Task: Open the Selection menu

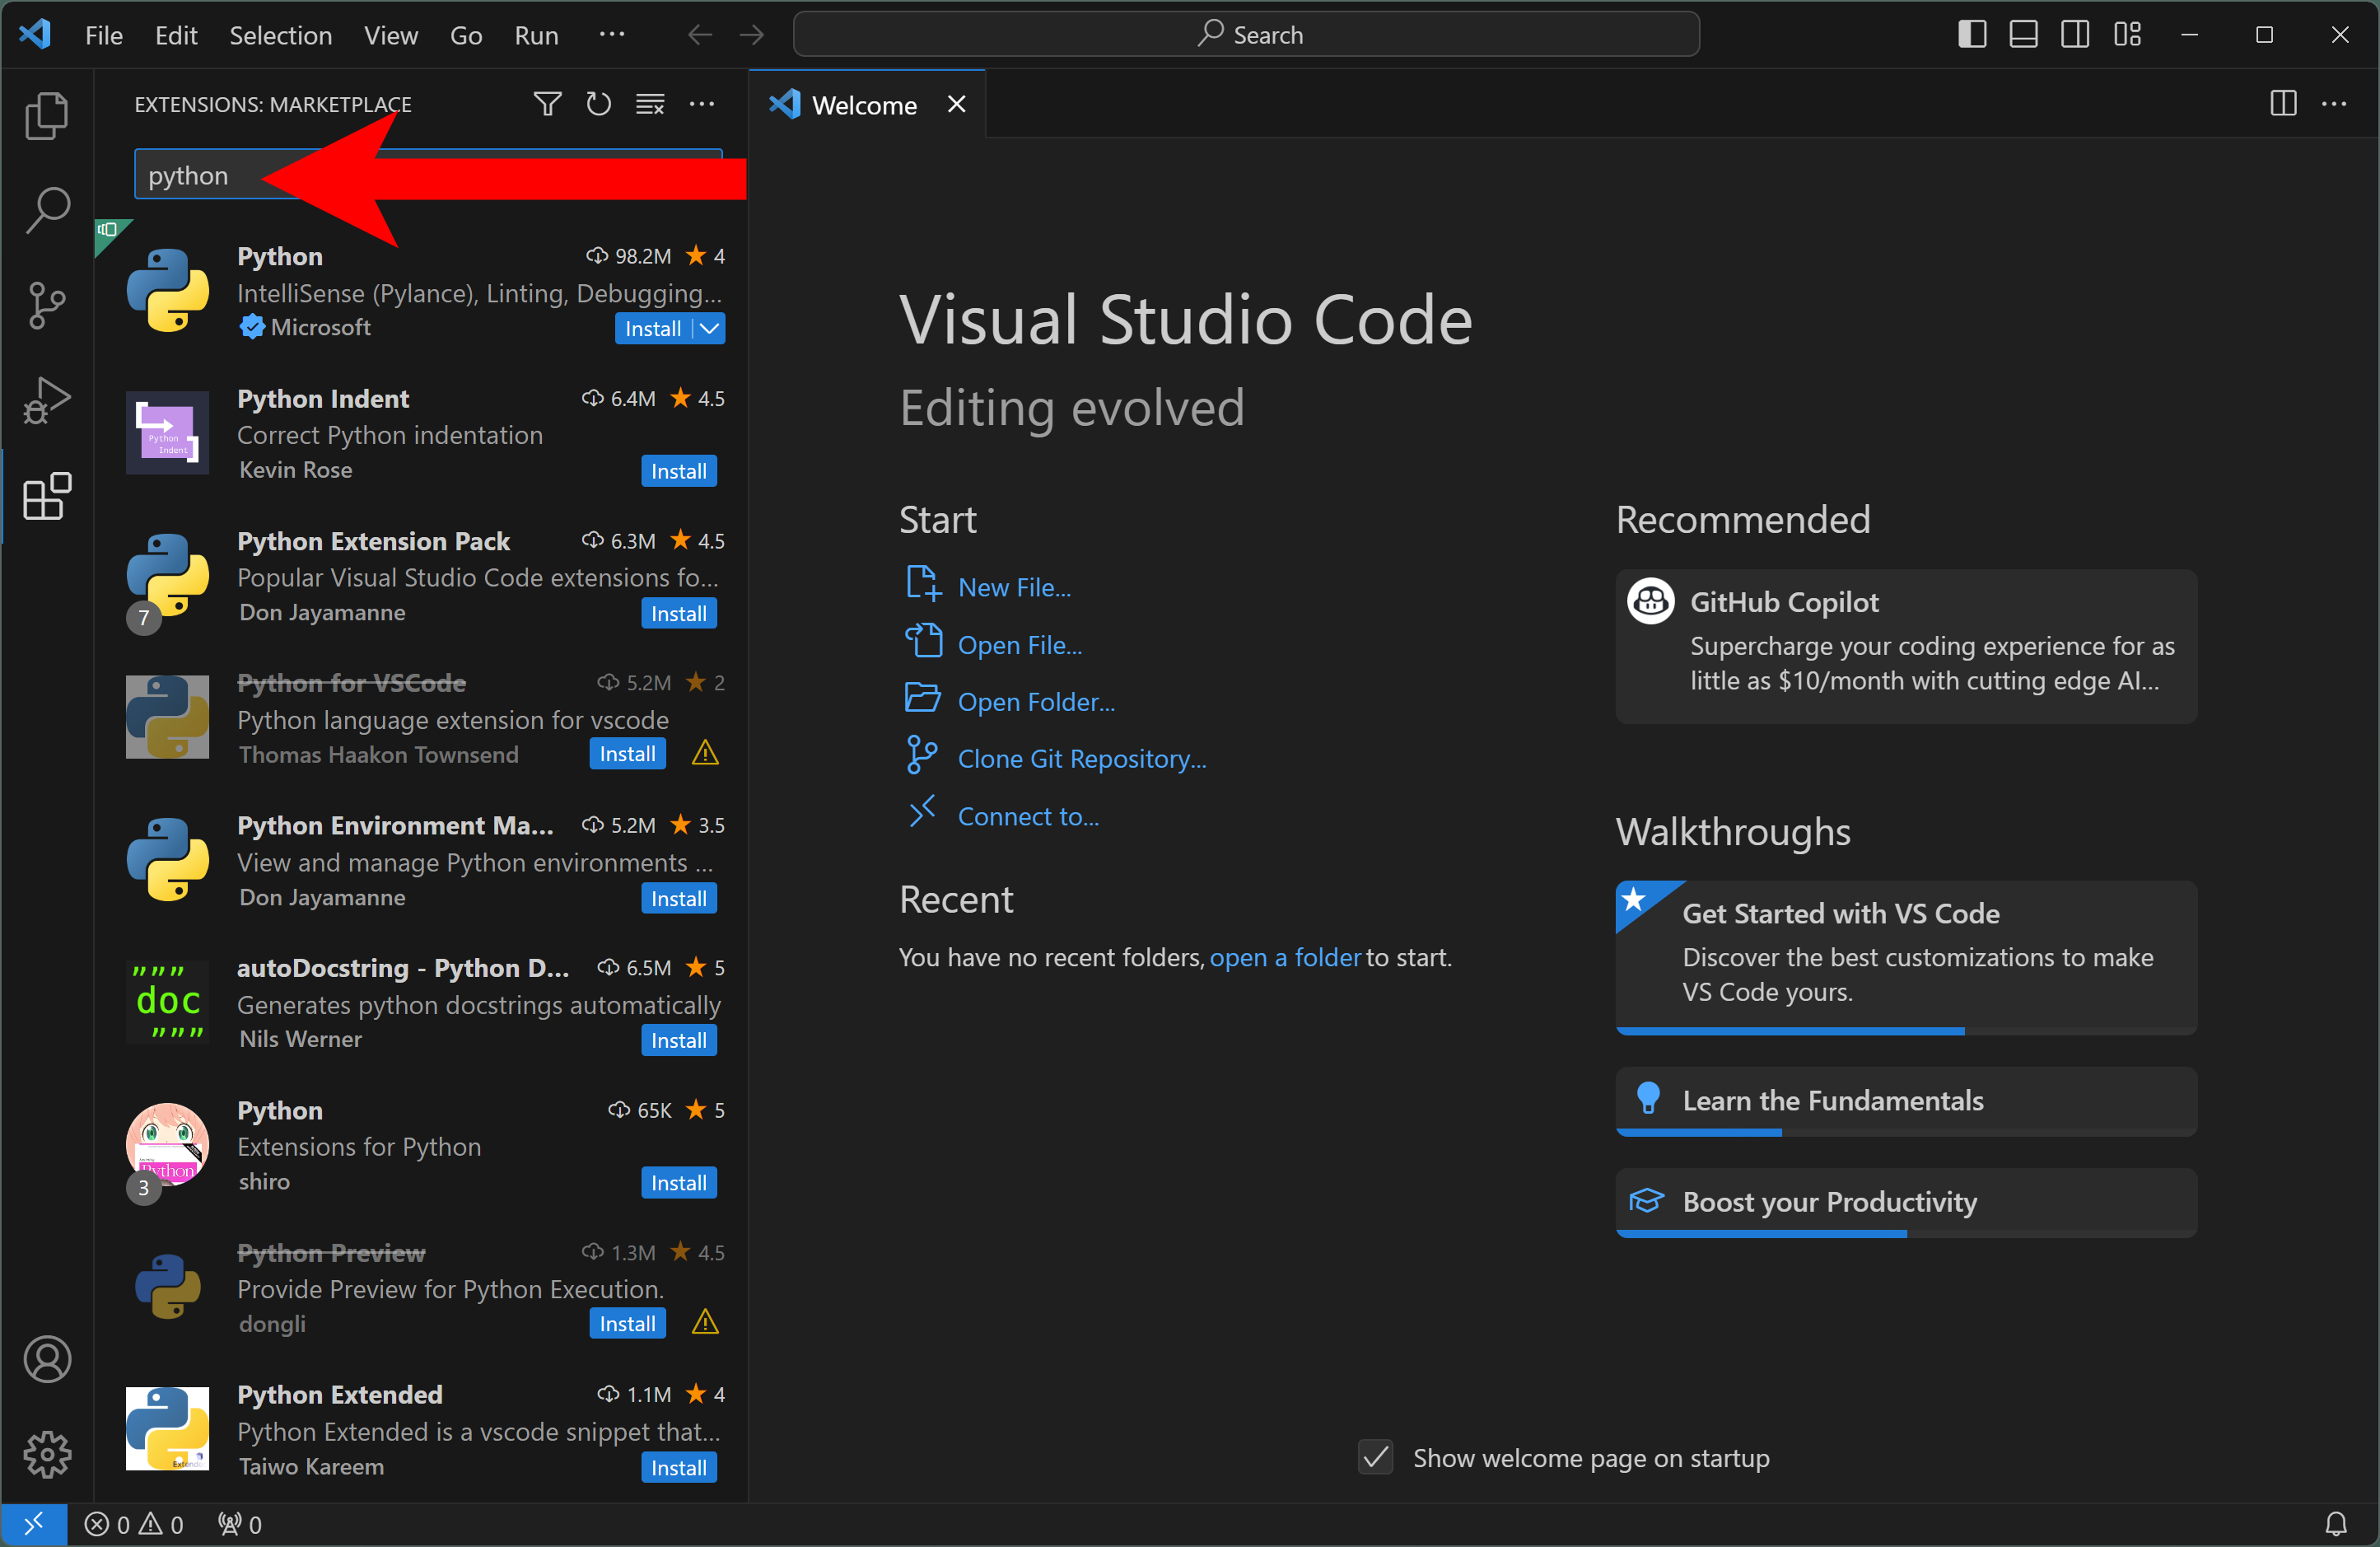Action: coord(281,35)
